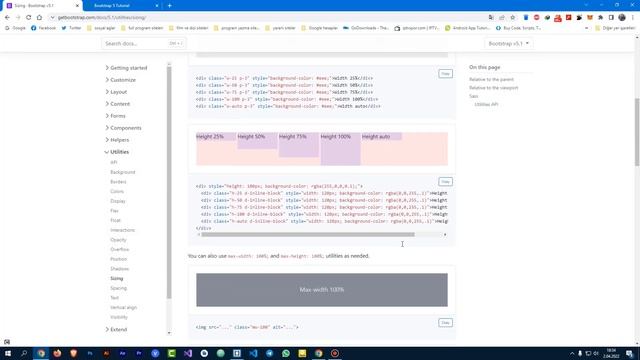This screenshot has height=360, width=640.
Task: Jump to Relative to the parent section
Action: click(491, 79)
